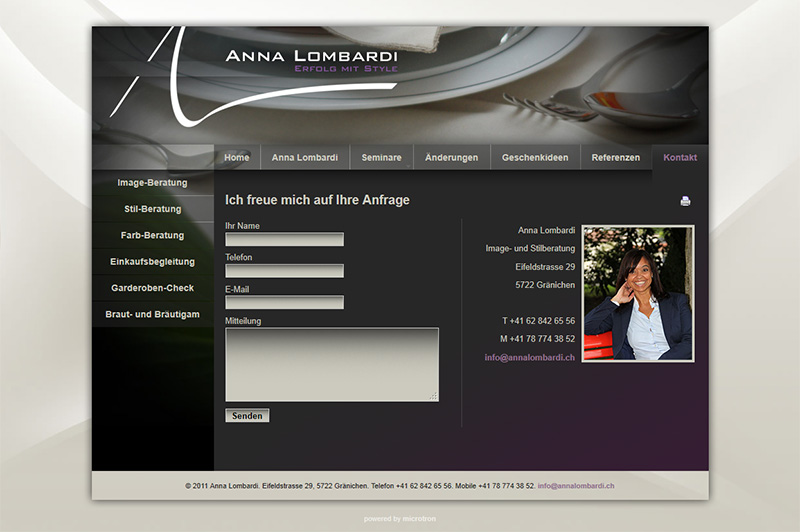Go to Anna Lombardi navigation tab
The width and height of the screenshot is (800, 532).
pos(305,158)
